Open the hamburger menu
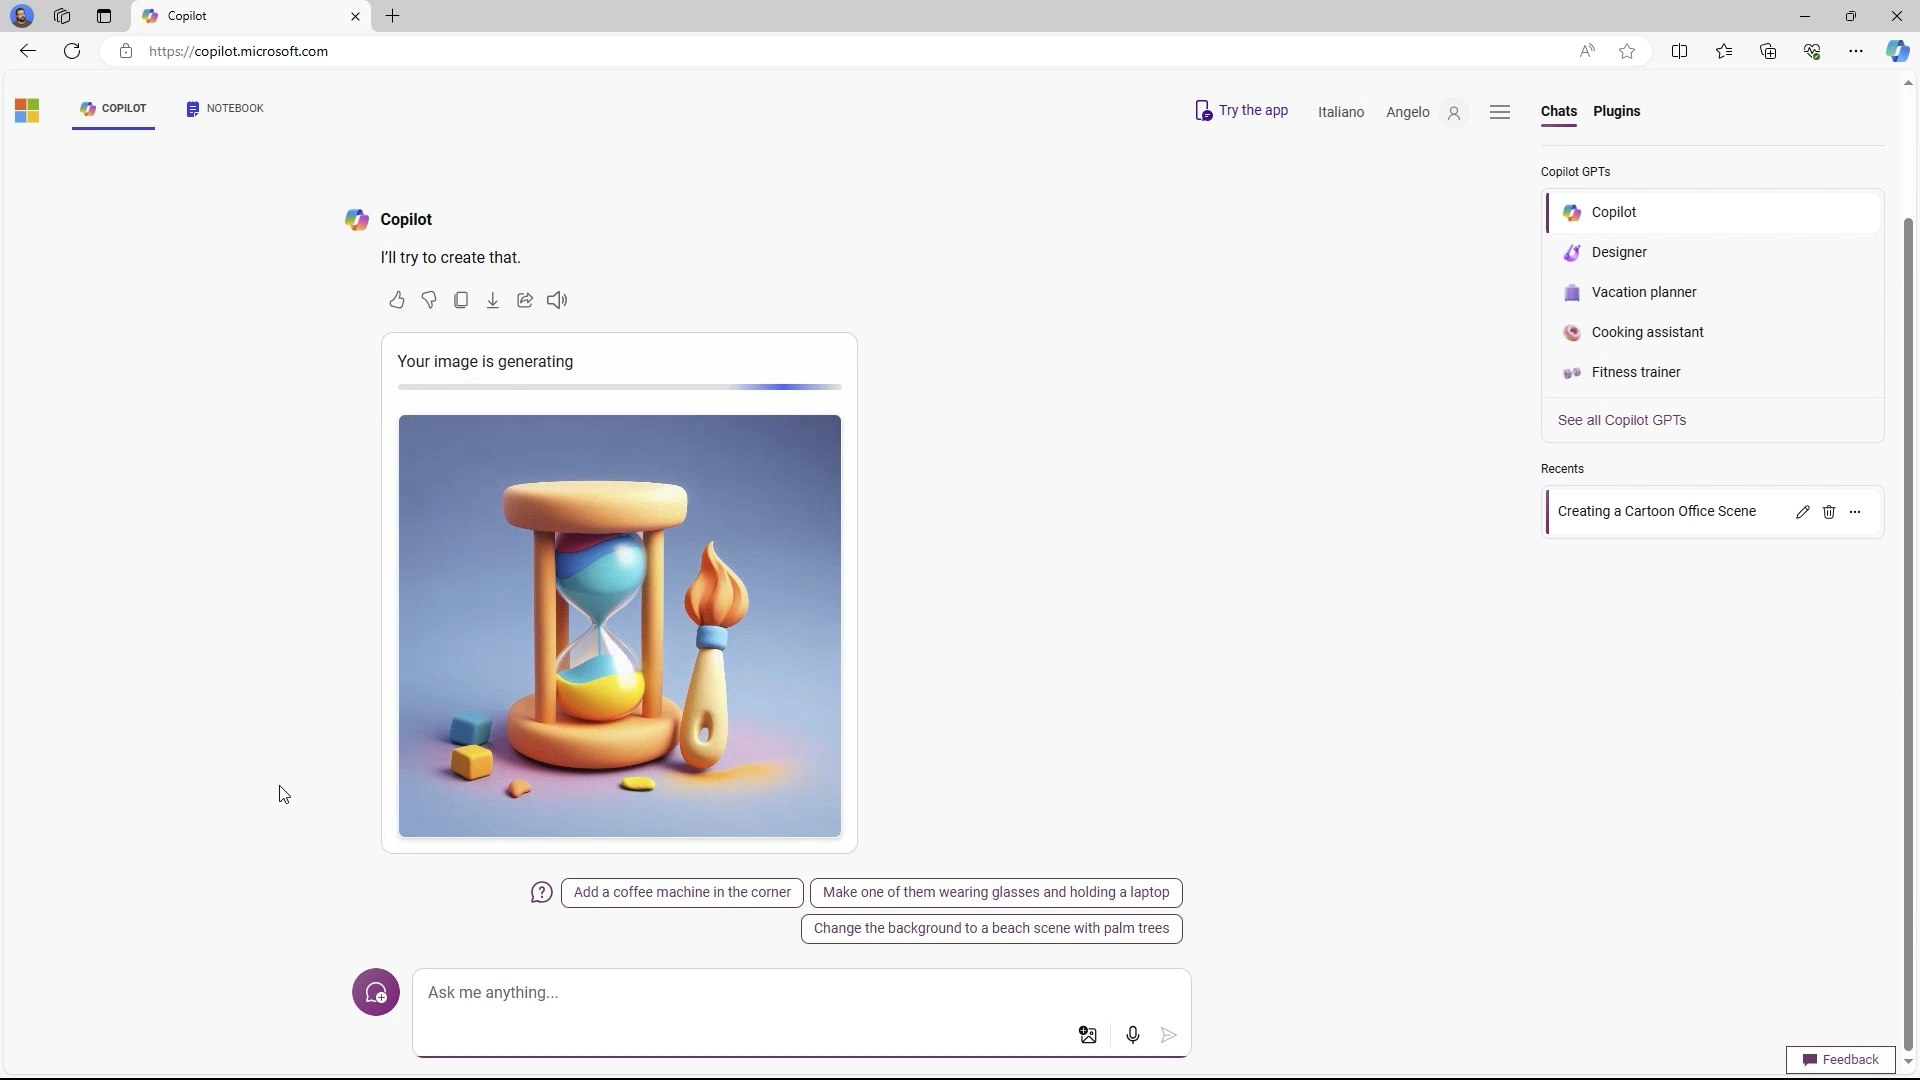Screen dimensions: 1920x1080 [x=1500, y=112]
